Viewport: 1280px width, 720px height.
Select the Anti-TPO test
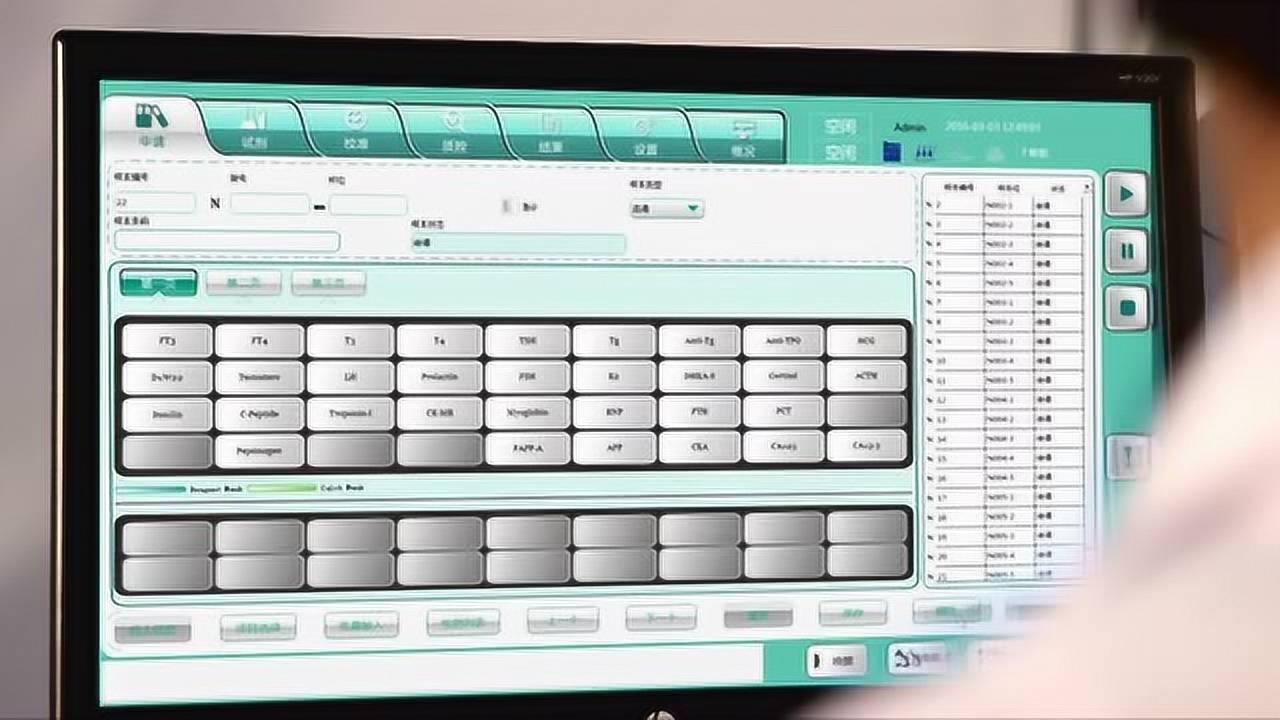pyautogui.click(x=784, y=341)
